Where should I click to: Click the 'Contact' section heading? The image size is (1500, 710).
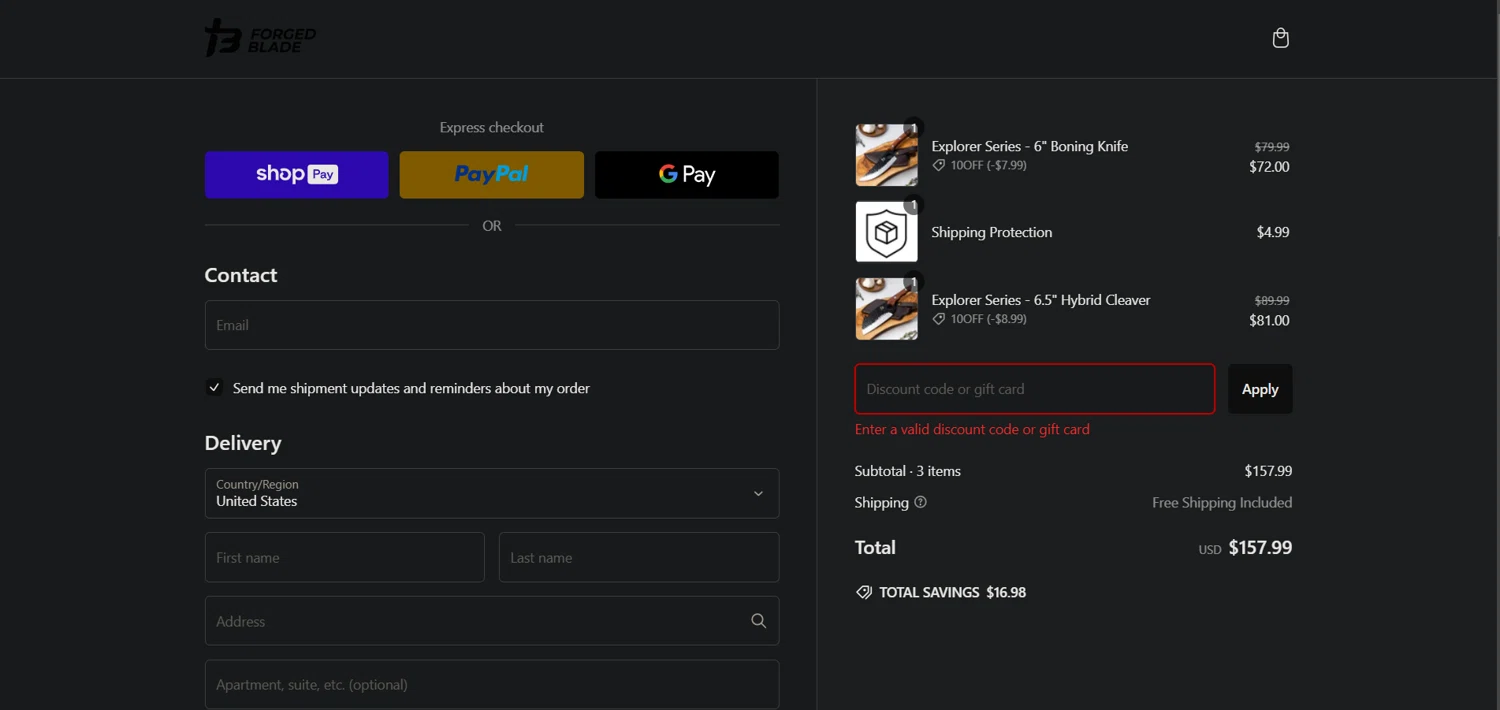pos(241,275)
